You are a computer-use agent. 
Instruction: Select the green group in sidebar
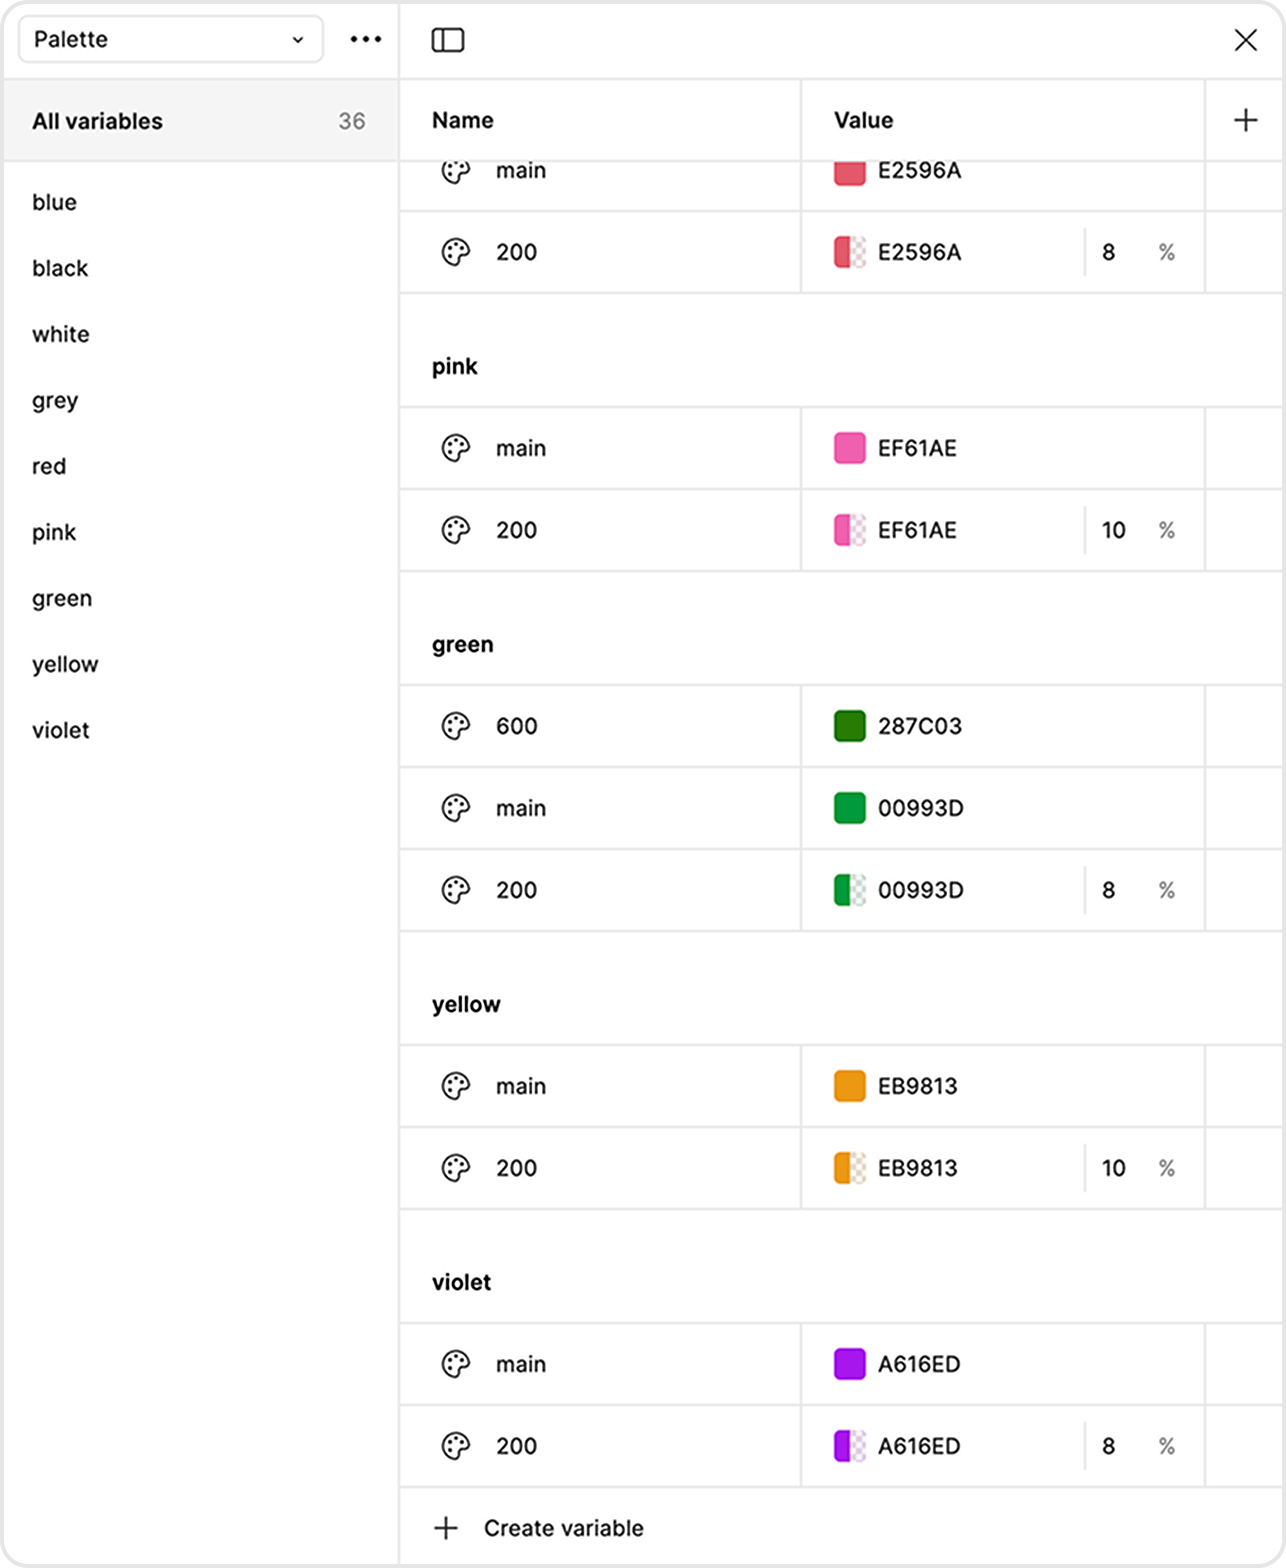click(62, 598)
